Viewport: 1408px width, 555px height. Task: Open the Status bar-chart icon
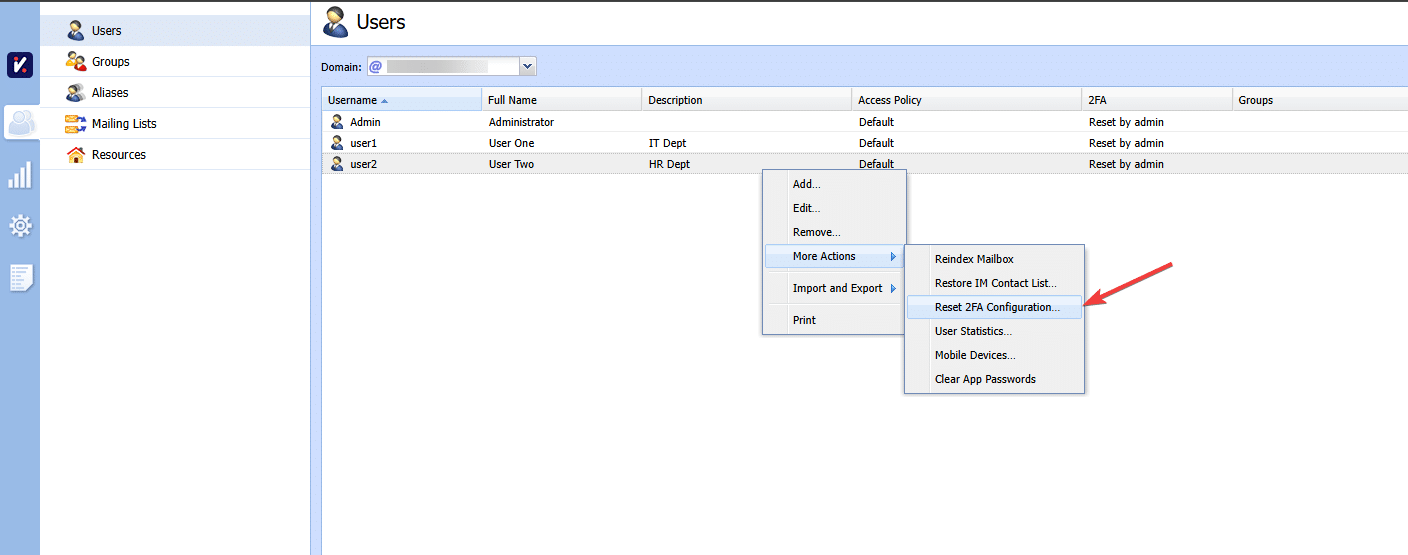(20, 175)
